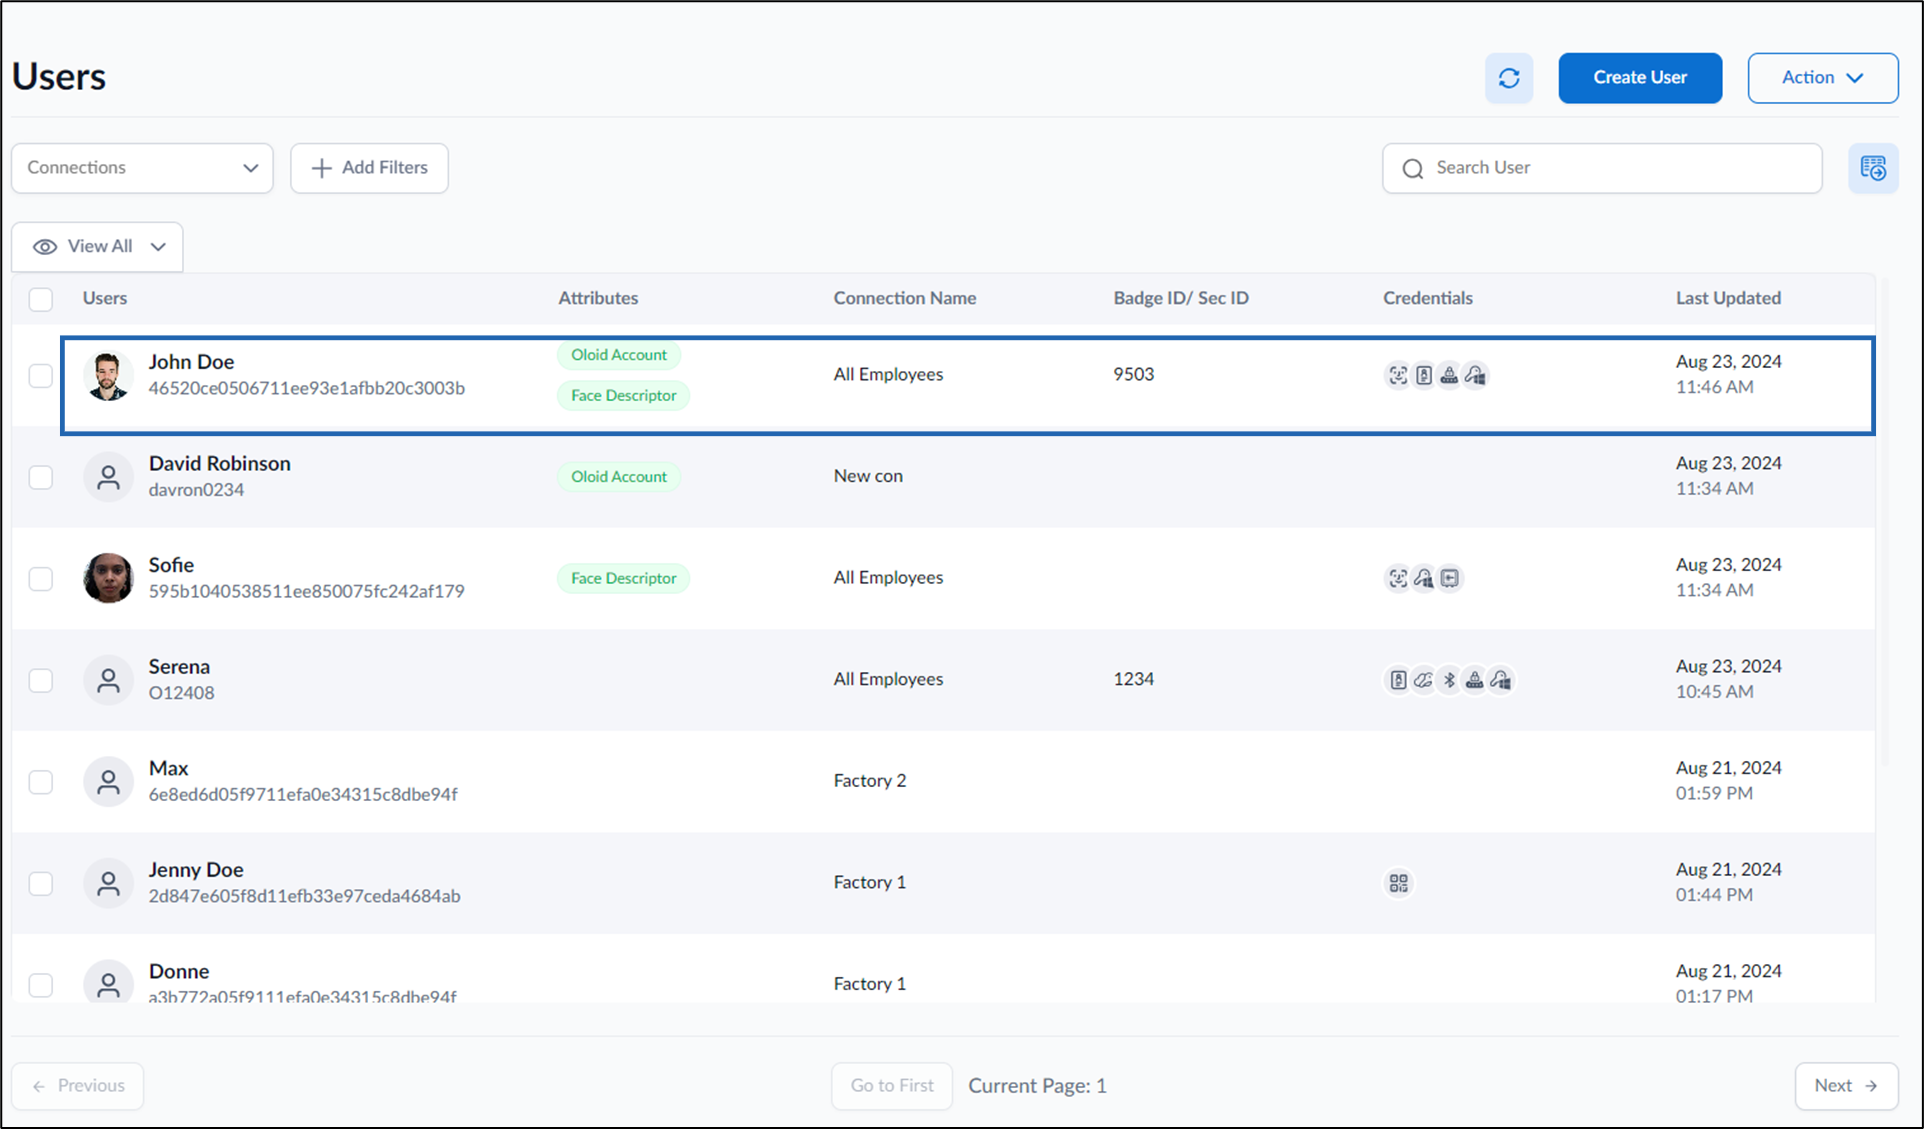Go to the Next page
Viewport: 1924px width, 1129px height.
(1846, 1085)
